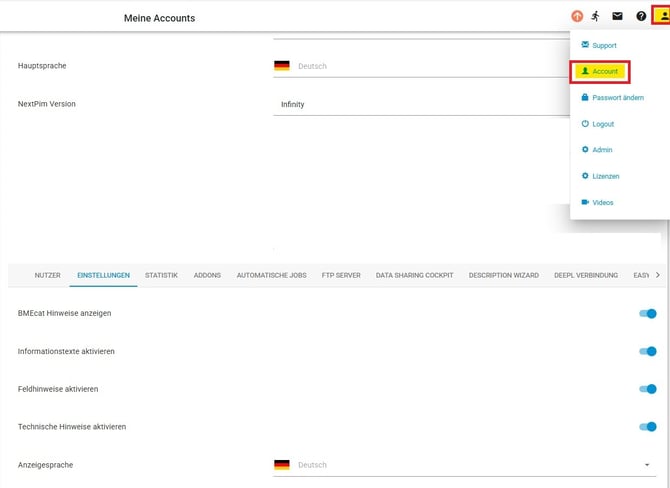Screen dimensions: 670x488
Task: Open the mail envelope icon
Action: 618,16
